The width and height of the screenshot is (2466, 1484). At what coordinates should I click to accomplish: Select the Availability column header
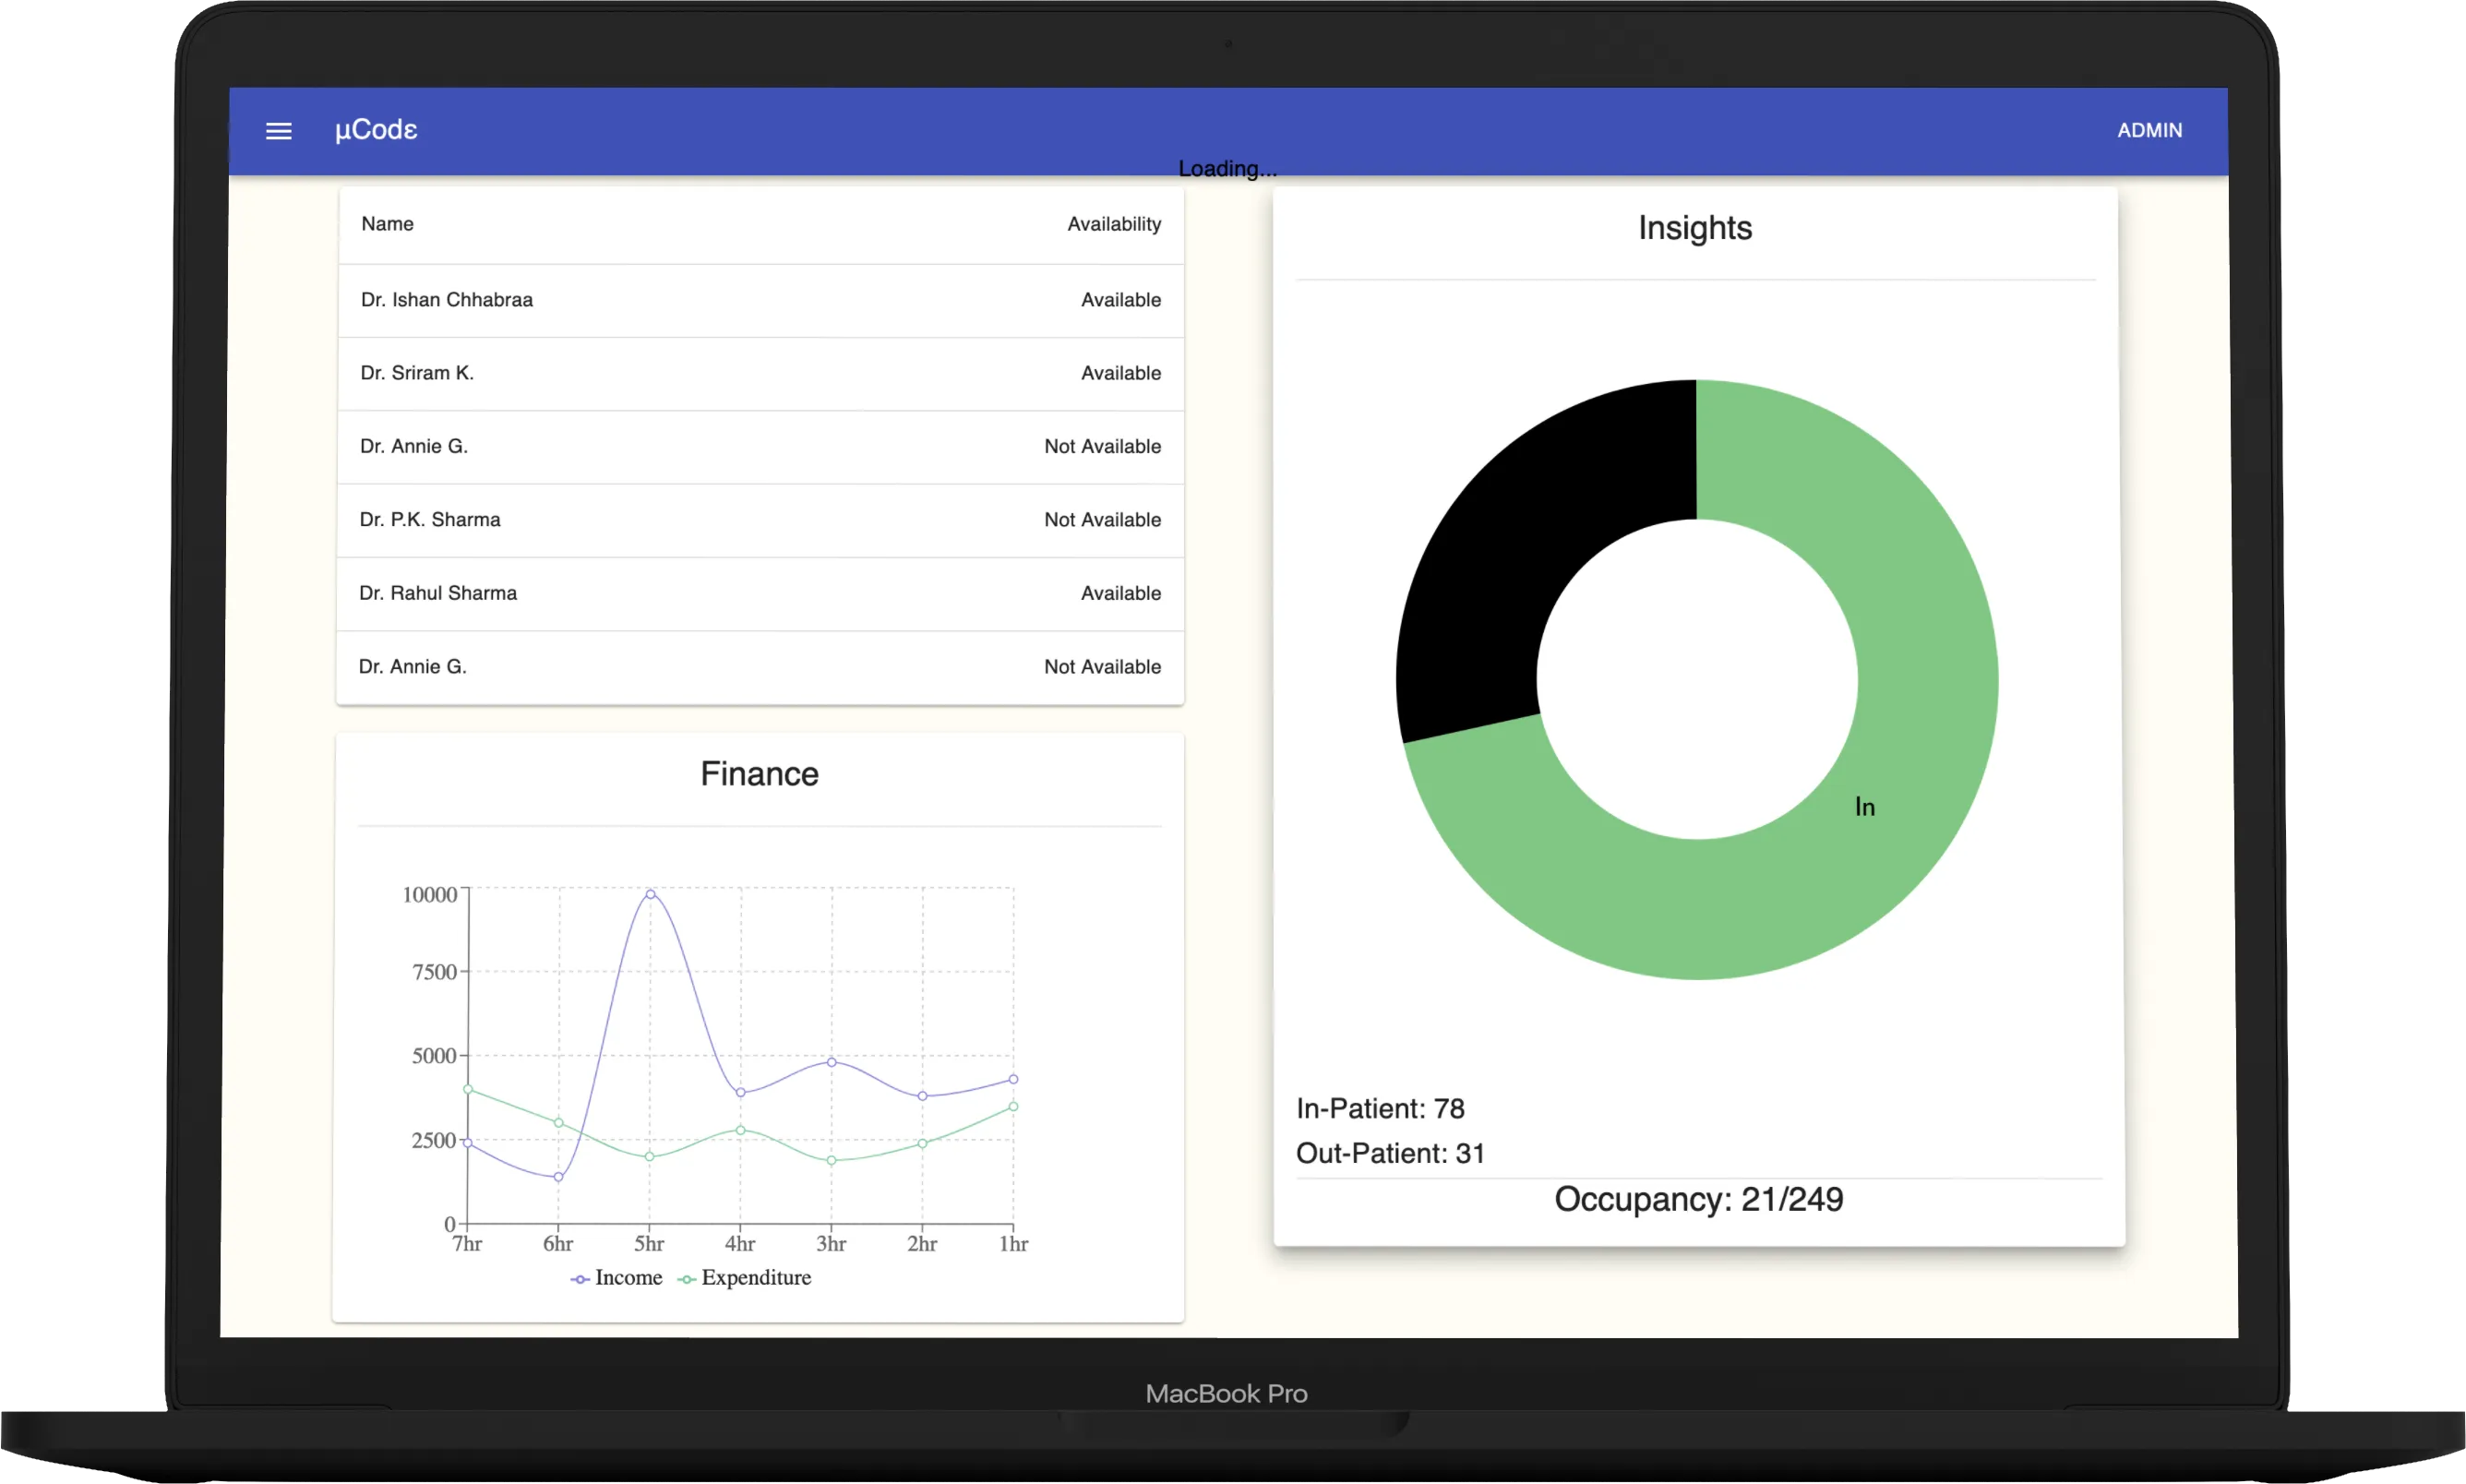pyautogui.click(x=1114, y=224)
